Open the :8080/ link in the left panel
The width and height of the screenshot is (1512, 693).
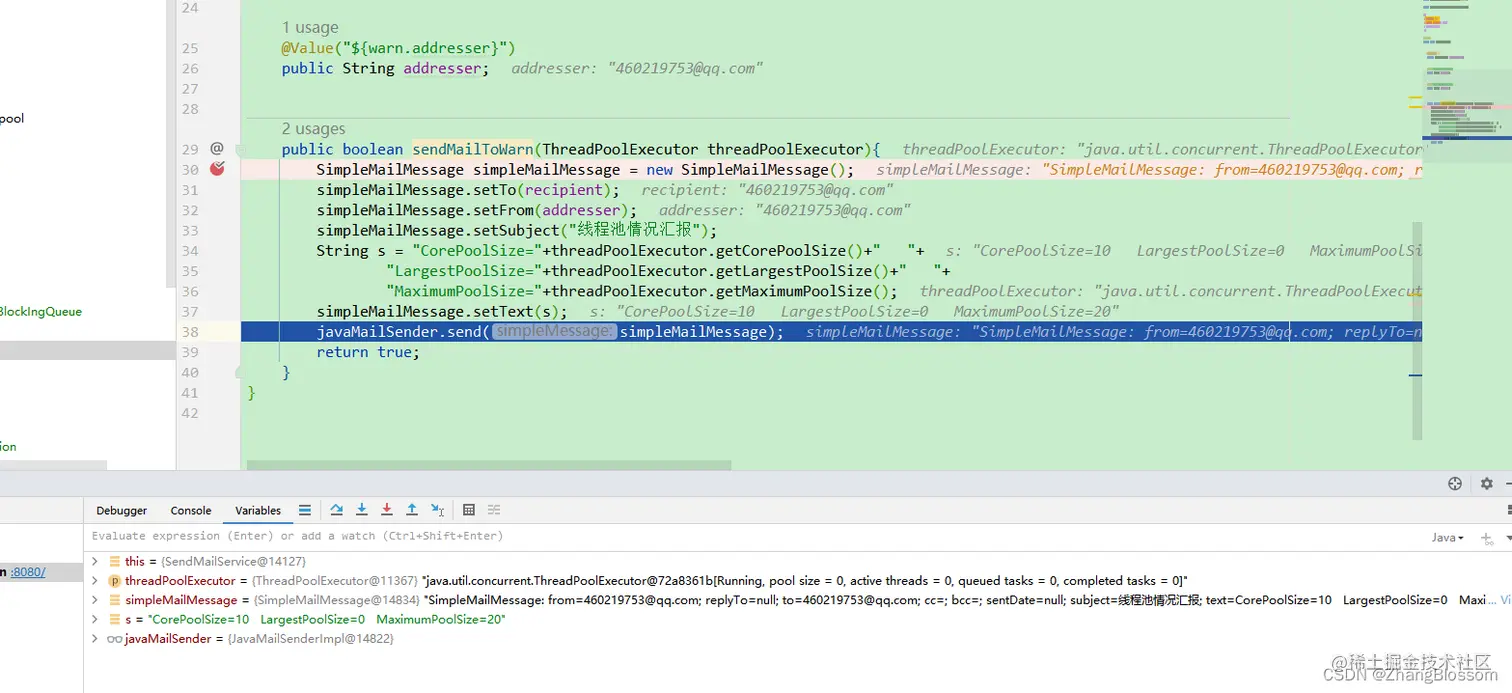click(27, 572)
